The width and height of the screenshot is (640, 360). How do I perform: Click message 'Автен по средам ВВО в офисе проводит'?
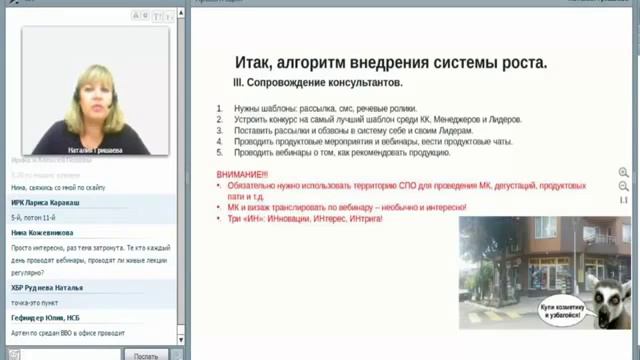pyautogui.click(x=68, y=333)
